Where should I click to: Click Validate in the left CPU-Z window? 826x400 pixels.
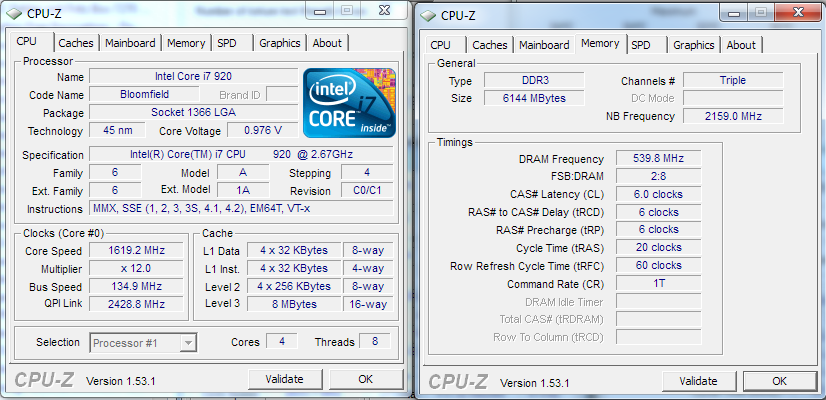click(284, 379)
